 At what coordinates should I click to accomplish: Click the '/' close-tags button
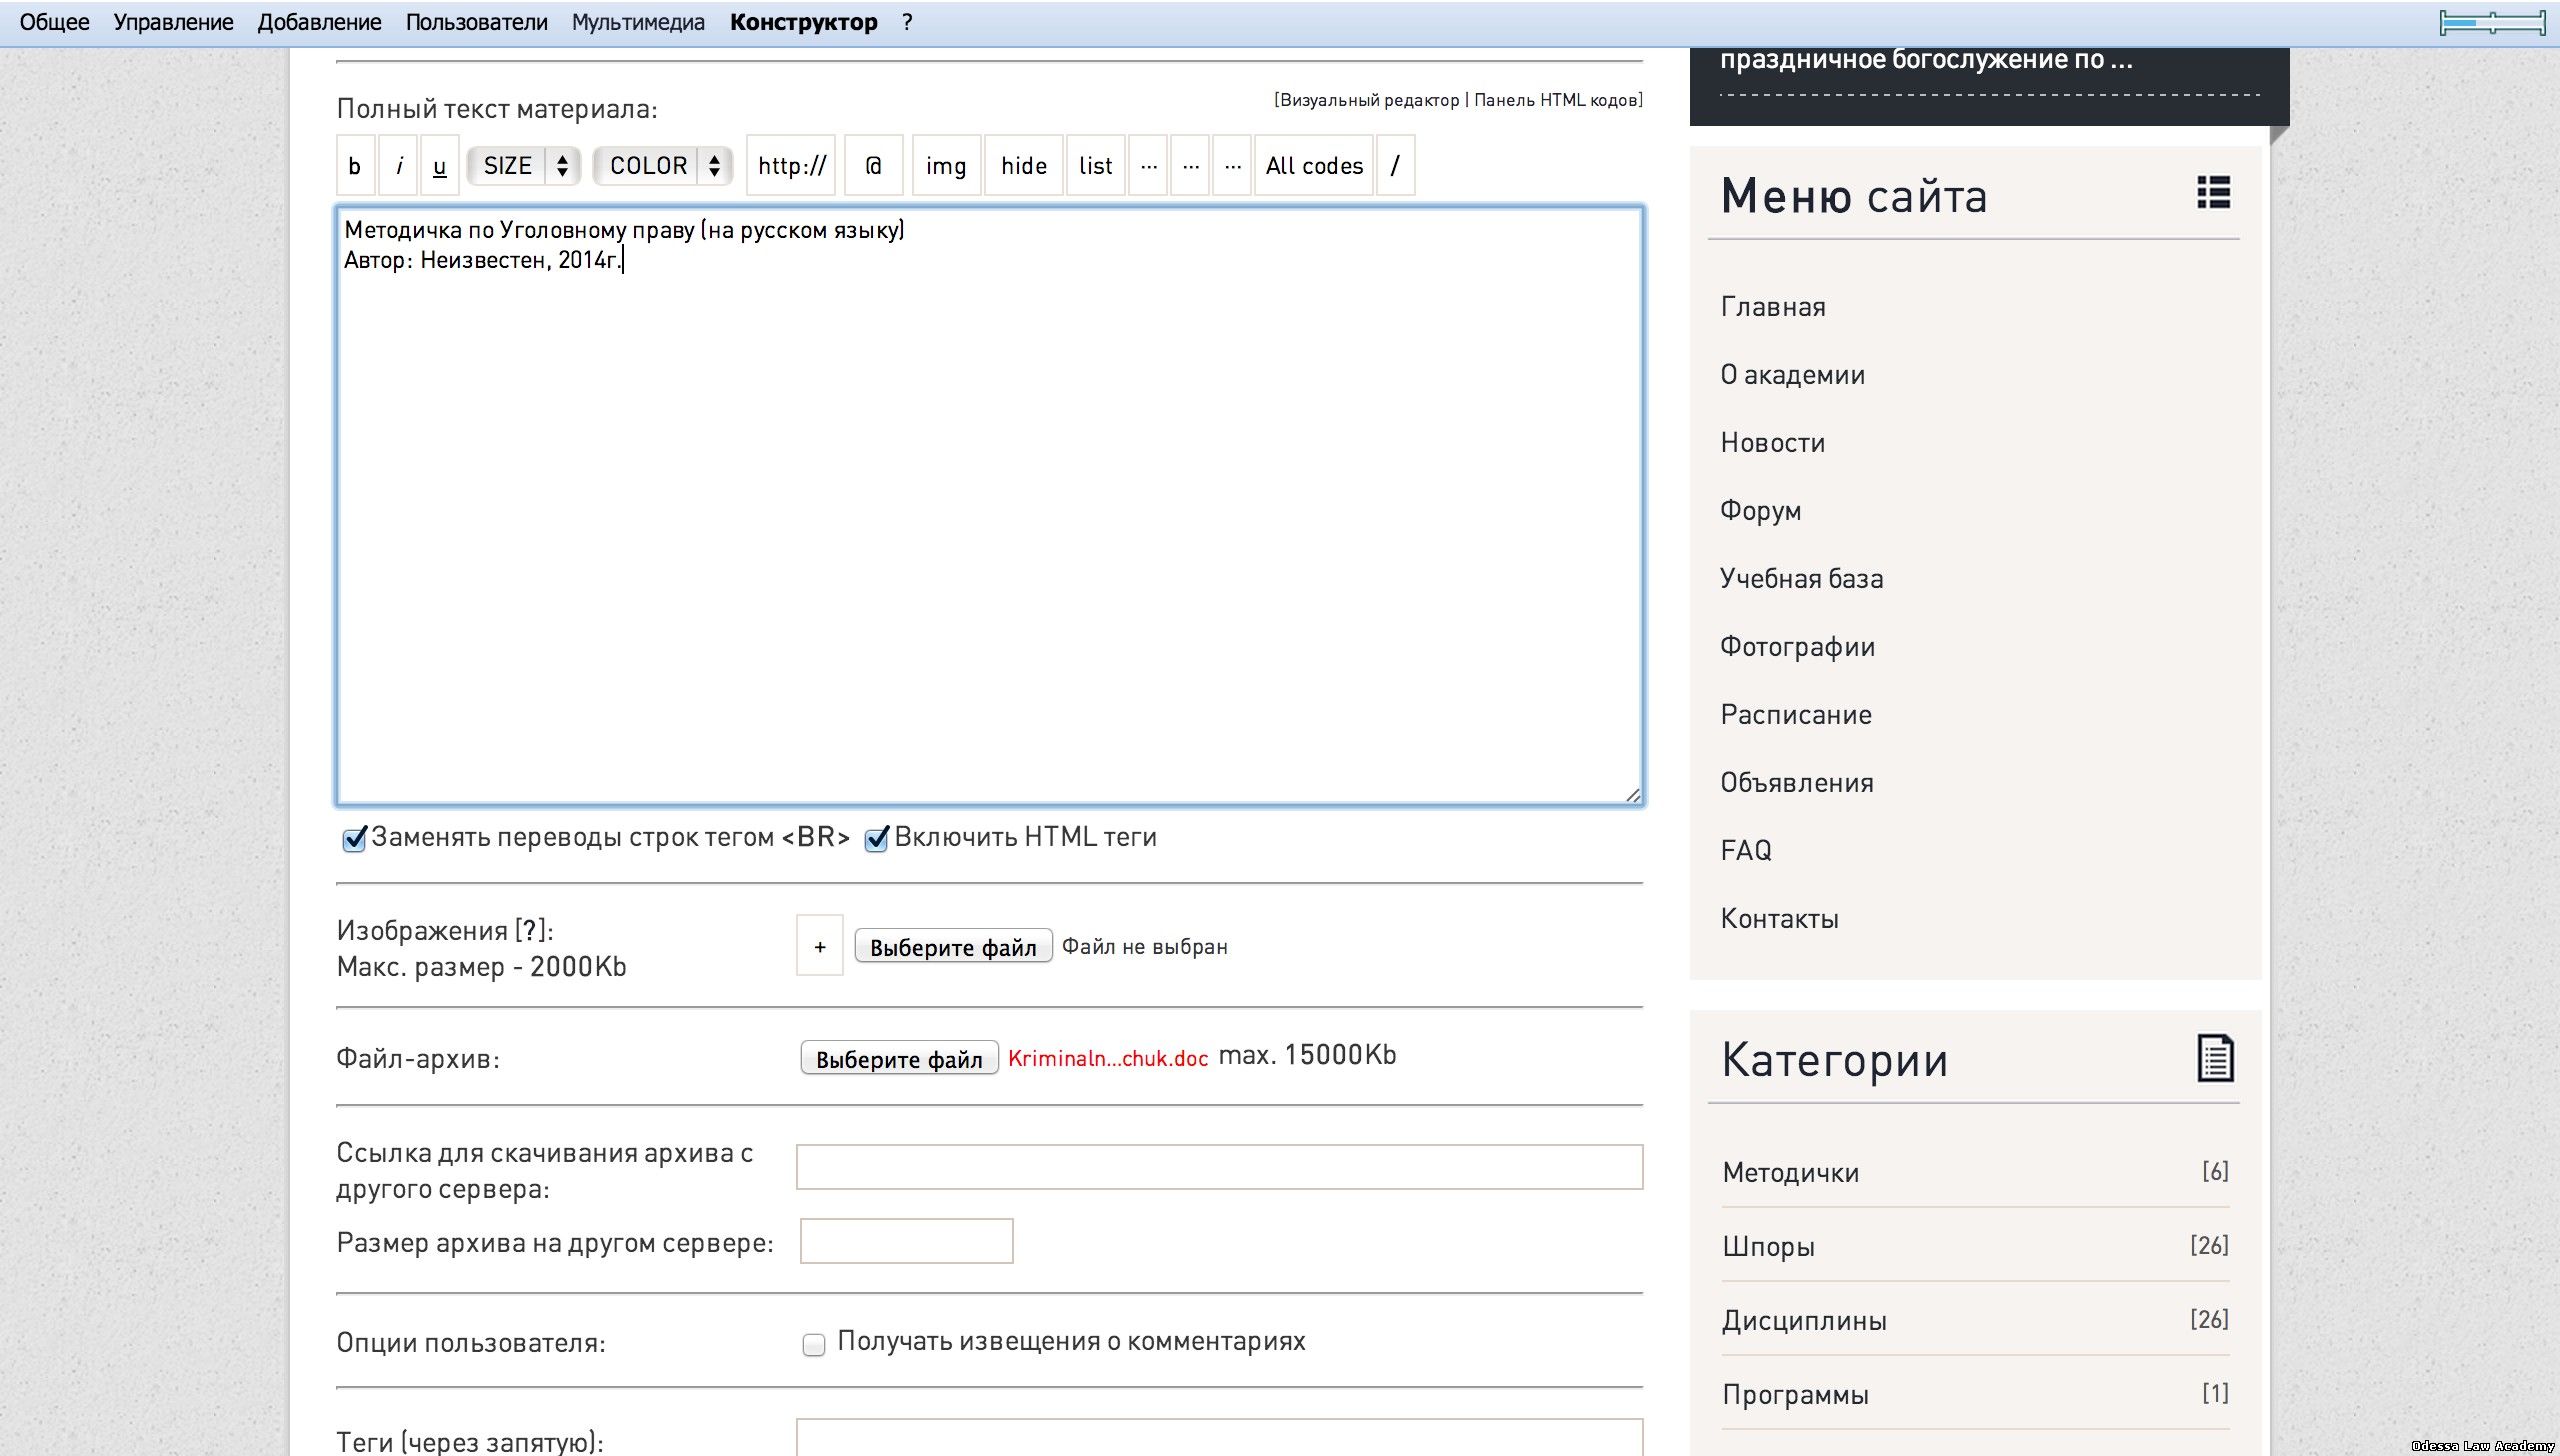point(1396,166)
